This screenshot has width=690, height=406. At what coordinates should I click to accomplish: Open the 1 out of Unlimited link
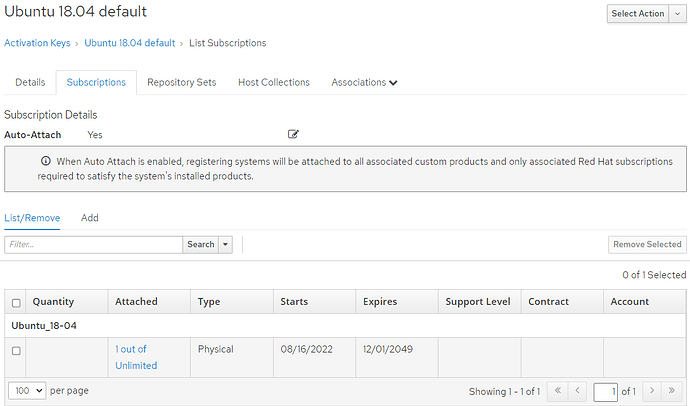click(136, 357)
